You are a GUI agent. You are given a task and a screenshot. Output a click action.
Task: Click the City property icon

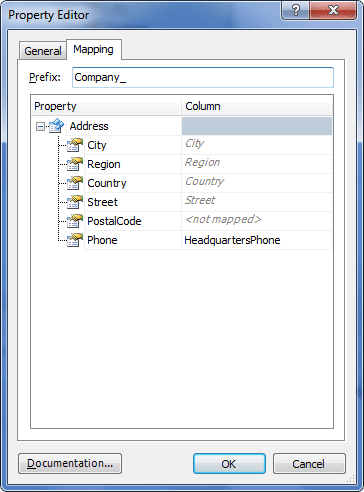click(x=75, y=145)
